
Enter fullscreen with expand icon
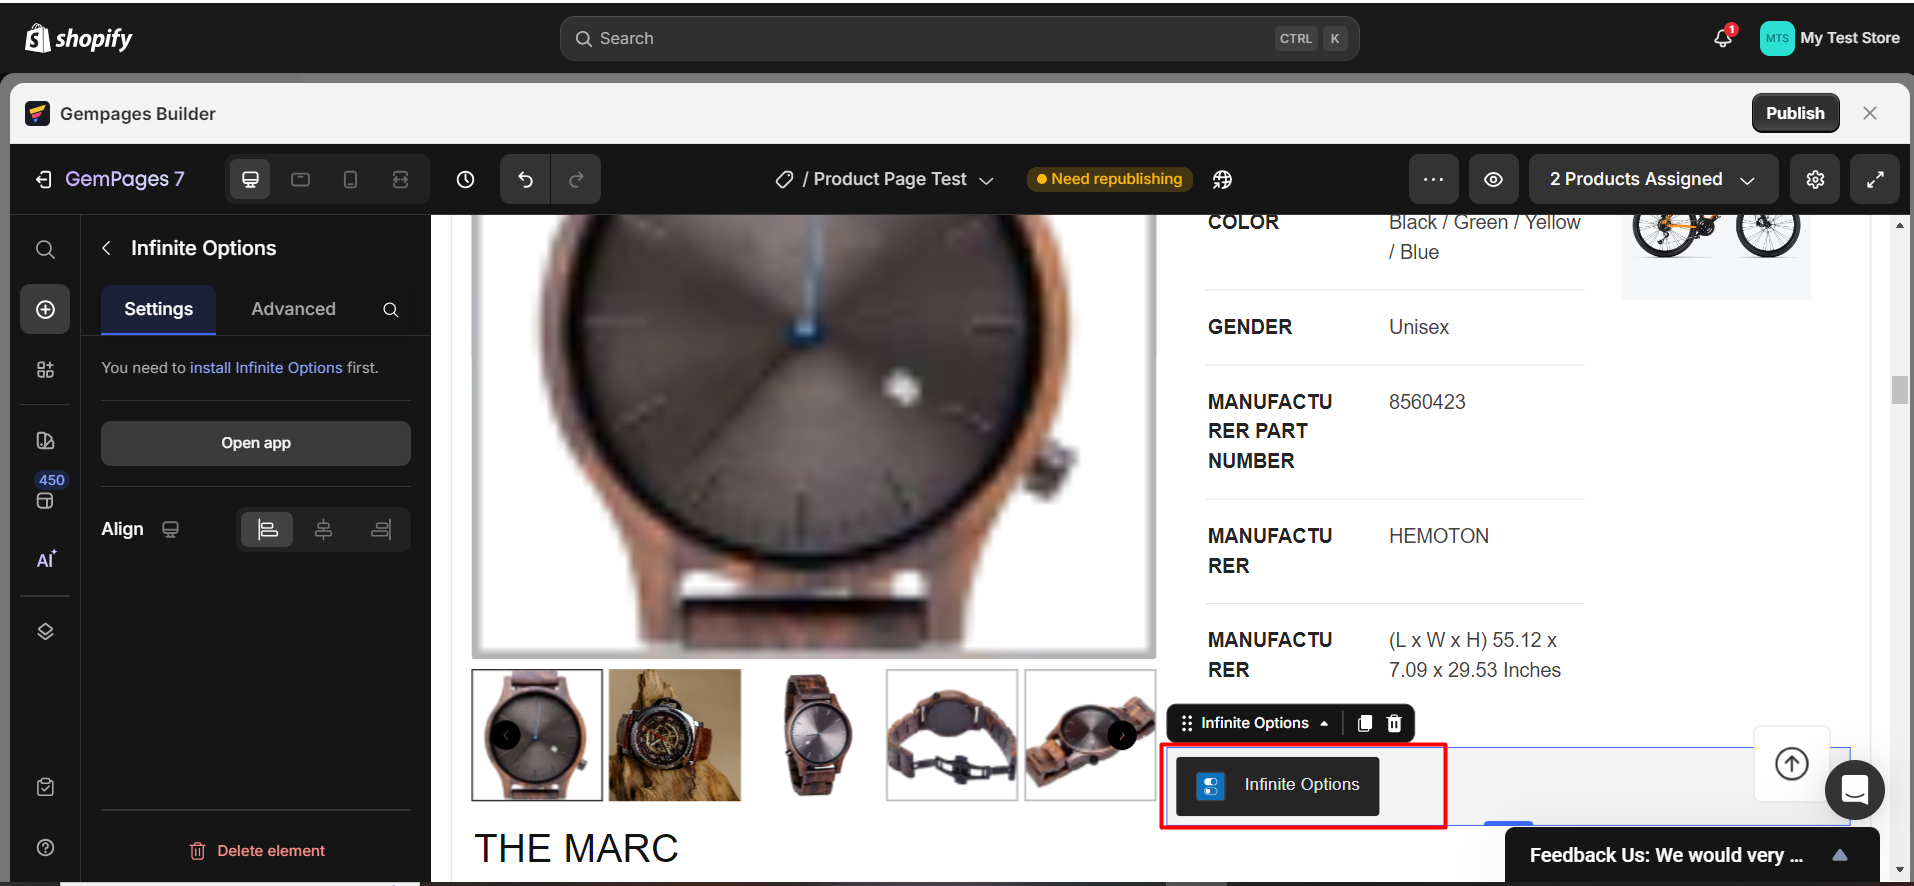(1875, 180)
